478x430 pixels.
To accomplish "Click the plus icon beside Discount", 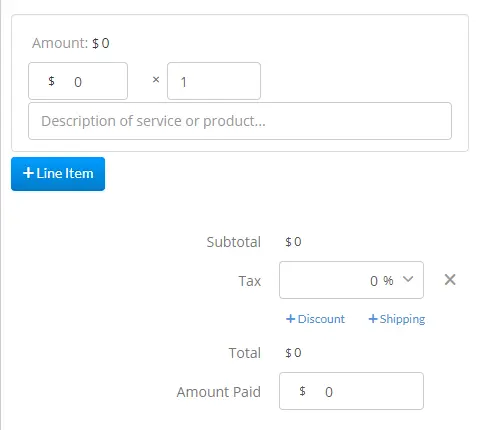I will point(291,319).
